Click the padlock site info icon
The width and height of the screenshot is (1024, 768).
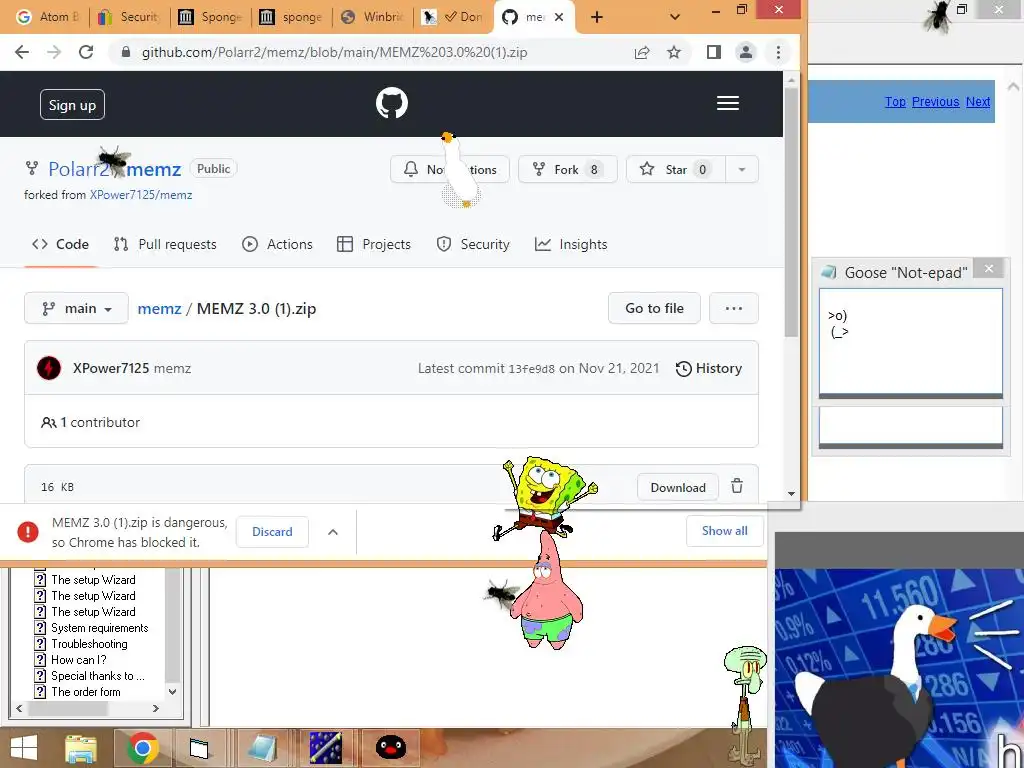pos(126,52)
